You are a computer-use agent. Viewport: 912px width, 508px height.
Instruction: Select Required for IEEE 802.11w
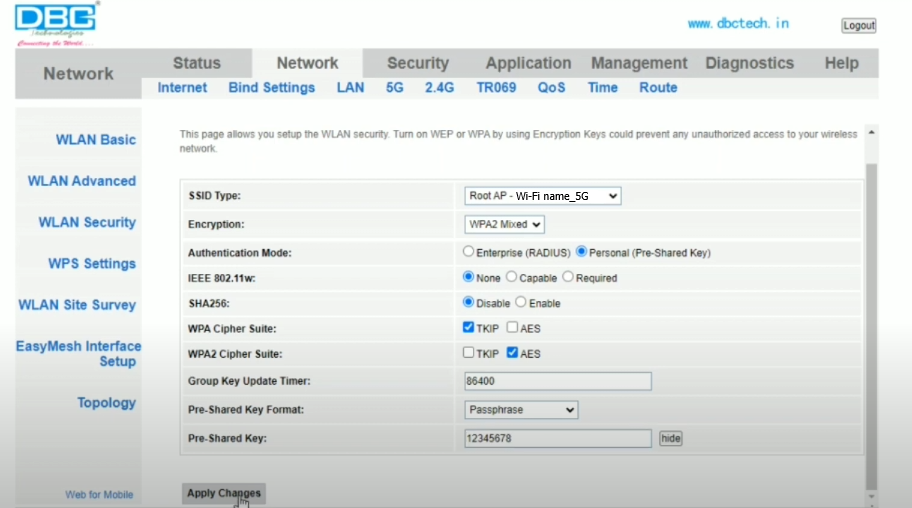click(x=568, y=276)
